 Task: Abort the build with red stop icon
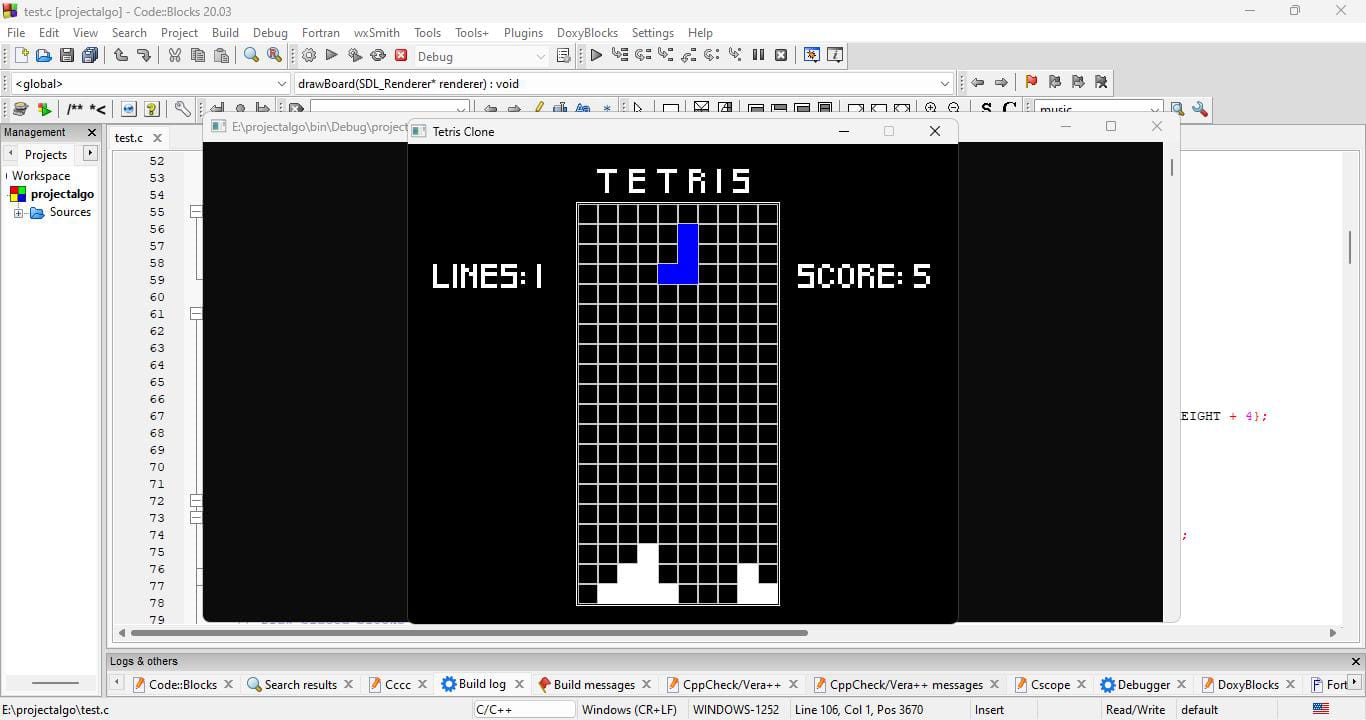coord(401,56)
